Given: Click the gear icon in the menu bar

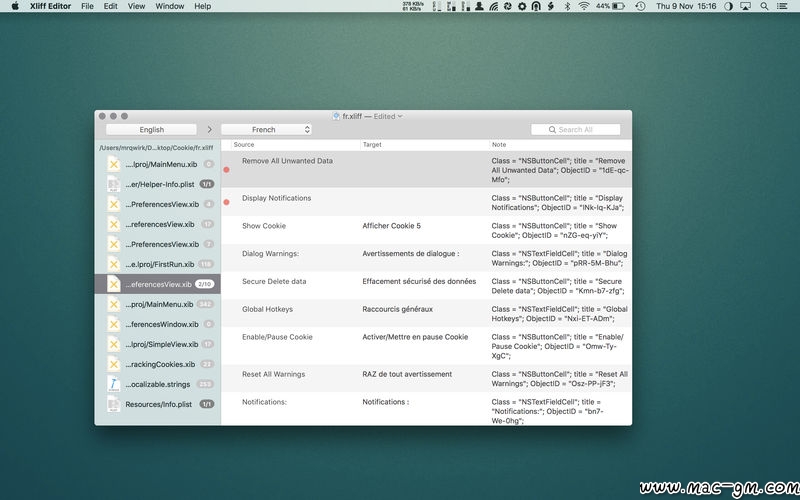Looking at the screenshot, I should [521, 6].
